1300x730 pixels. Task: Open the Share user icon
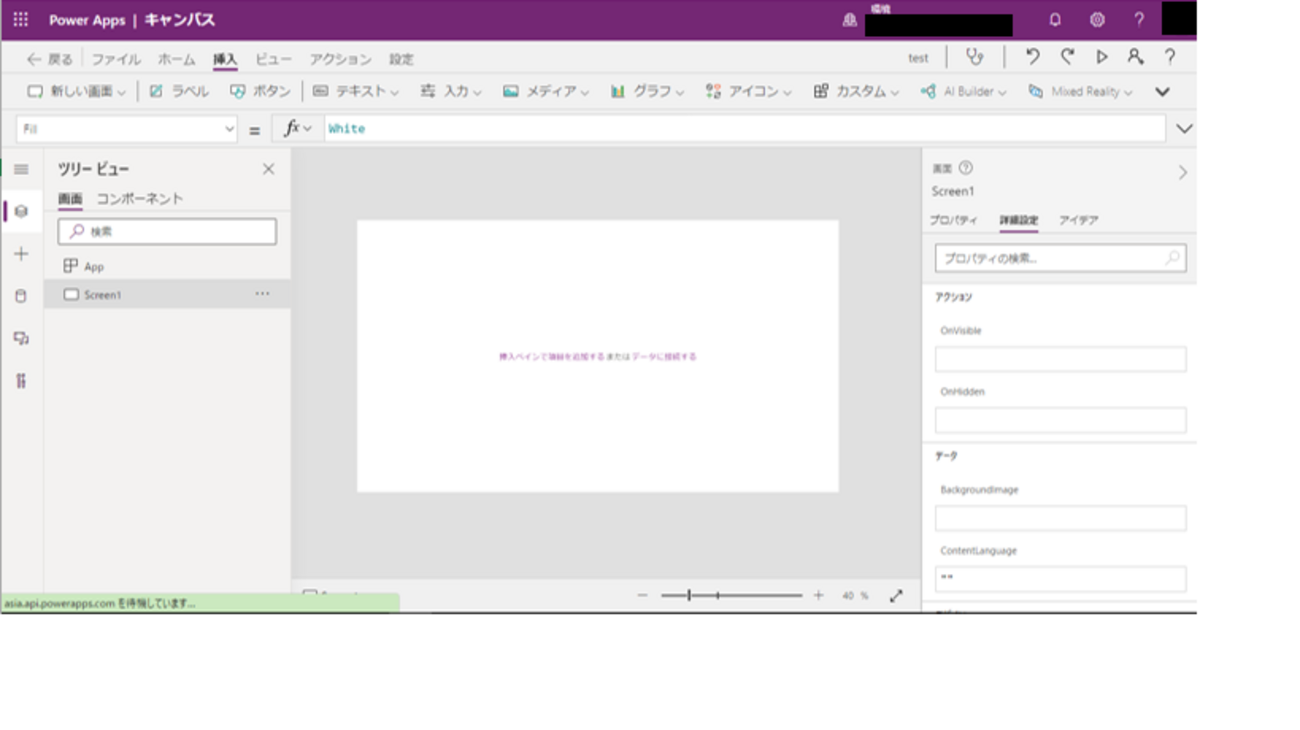[x=1135, y=58]
